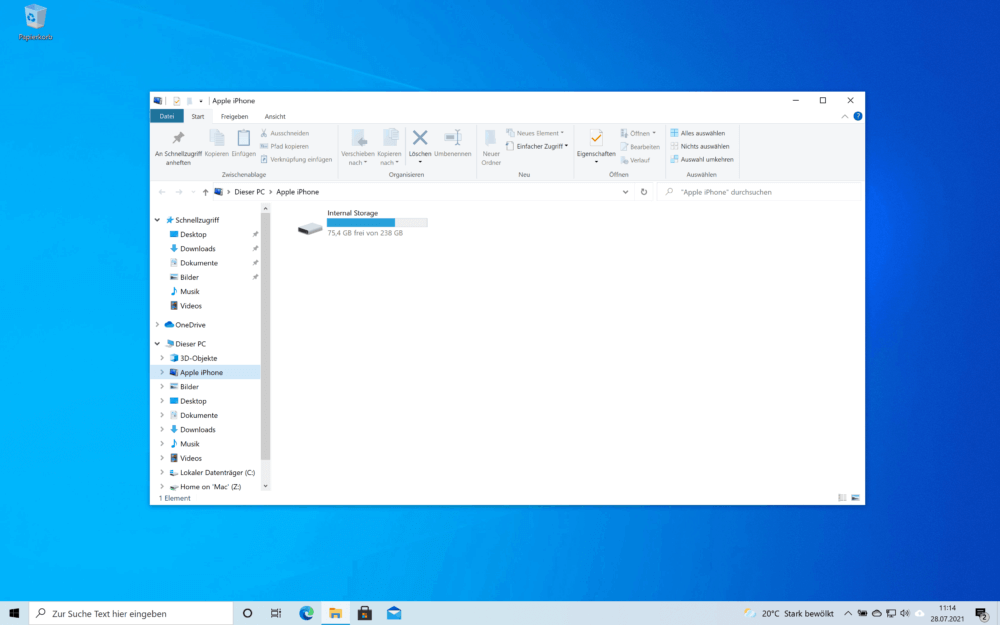Open Task View on the taskbar
The width and height of the screenshot is (1000, 625).
[276, 613]
